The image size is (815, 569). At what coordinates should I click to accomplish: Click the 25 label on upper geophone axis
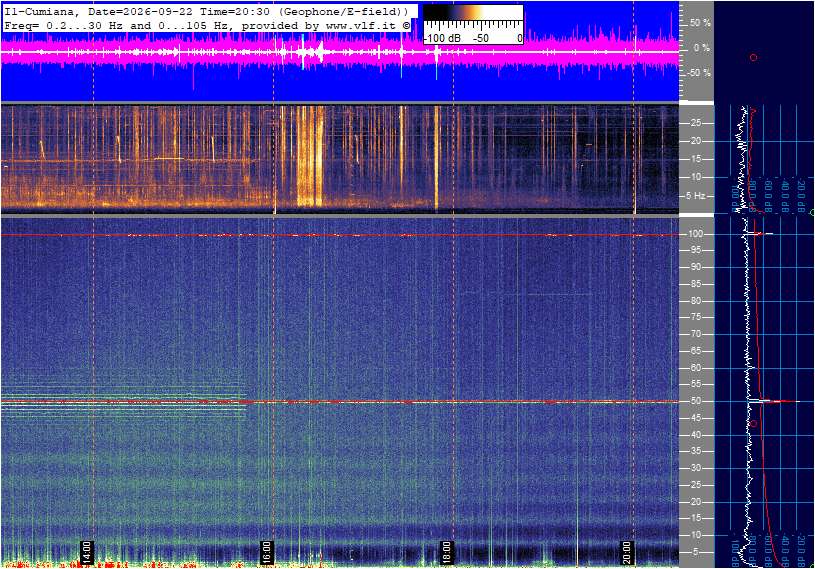[x=695, y=123]
